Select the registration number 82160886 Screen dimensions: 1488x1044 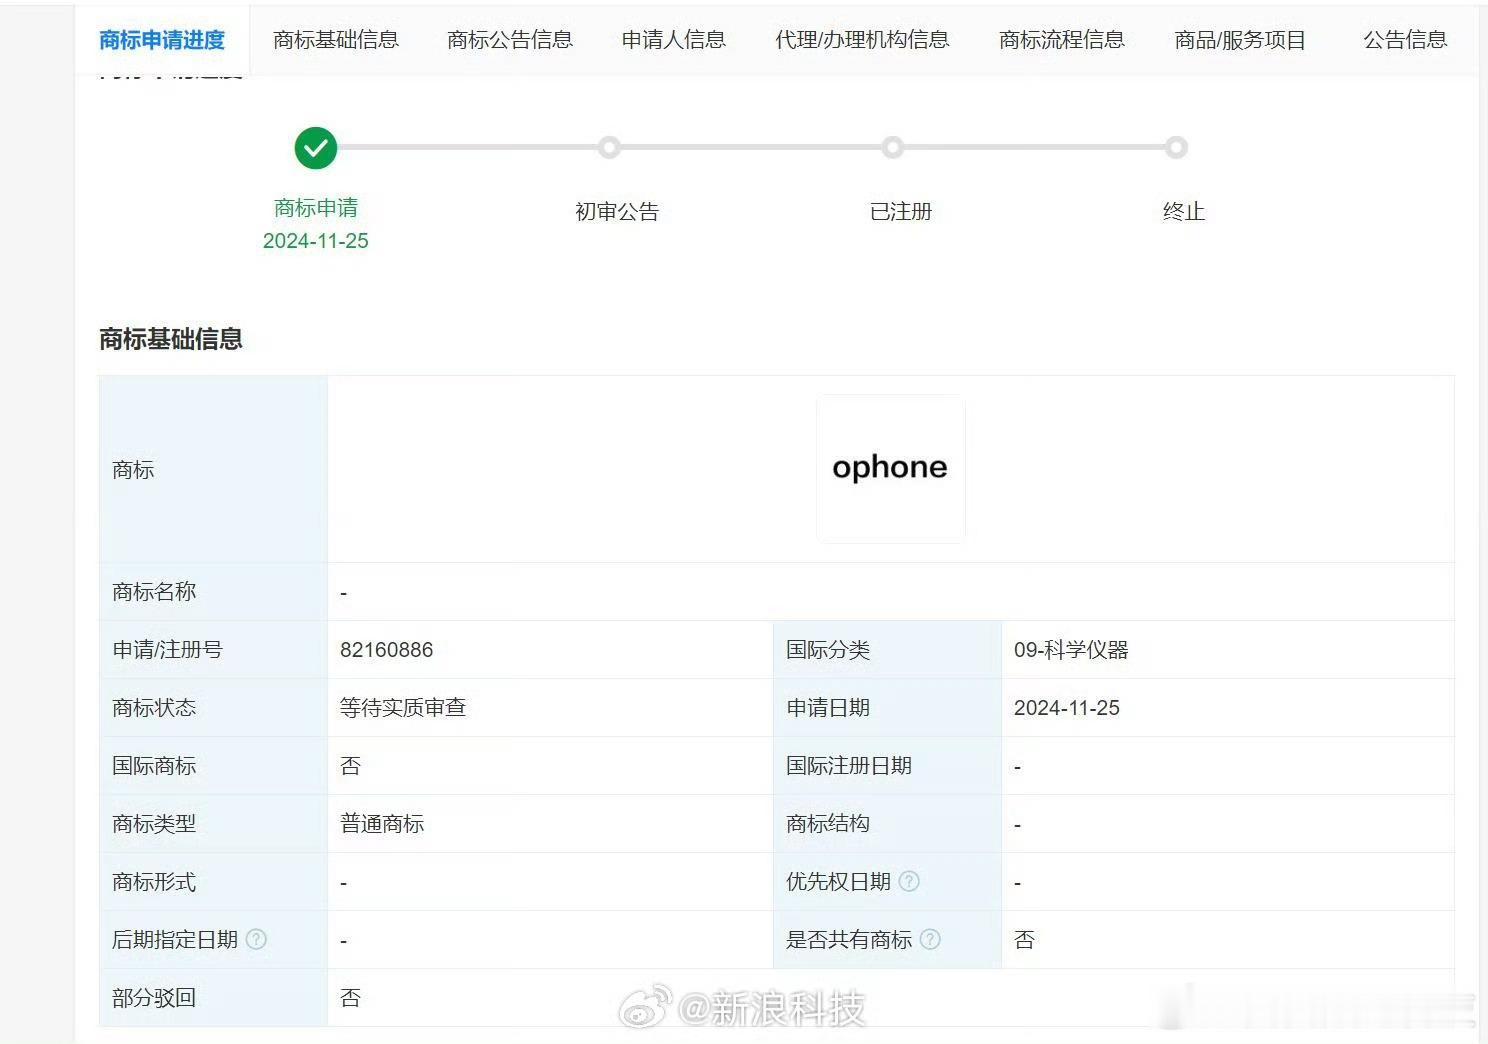387,650
